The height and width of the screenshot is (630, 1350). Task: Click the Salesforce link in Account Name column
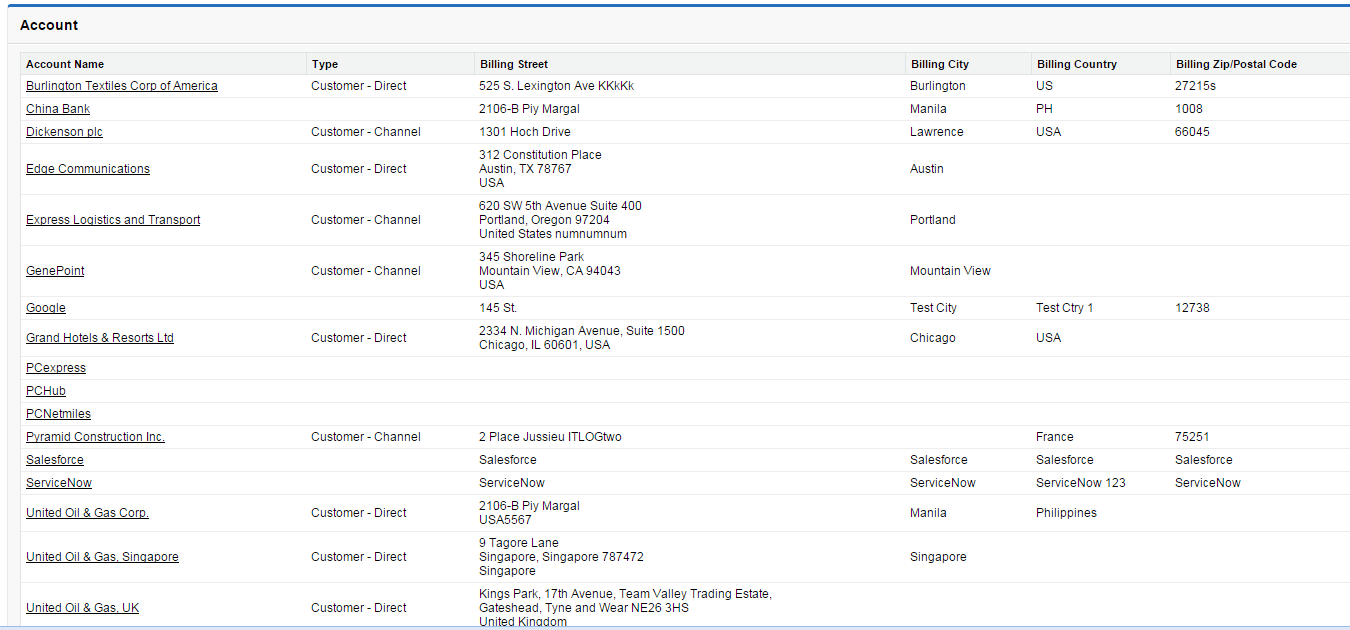pyautogui.click(x=55, y=460)
